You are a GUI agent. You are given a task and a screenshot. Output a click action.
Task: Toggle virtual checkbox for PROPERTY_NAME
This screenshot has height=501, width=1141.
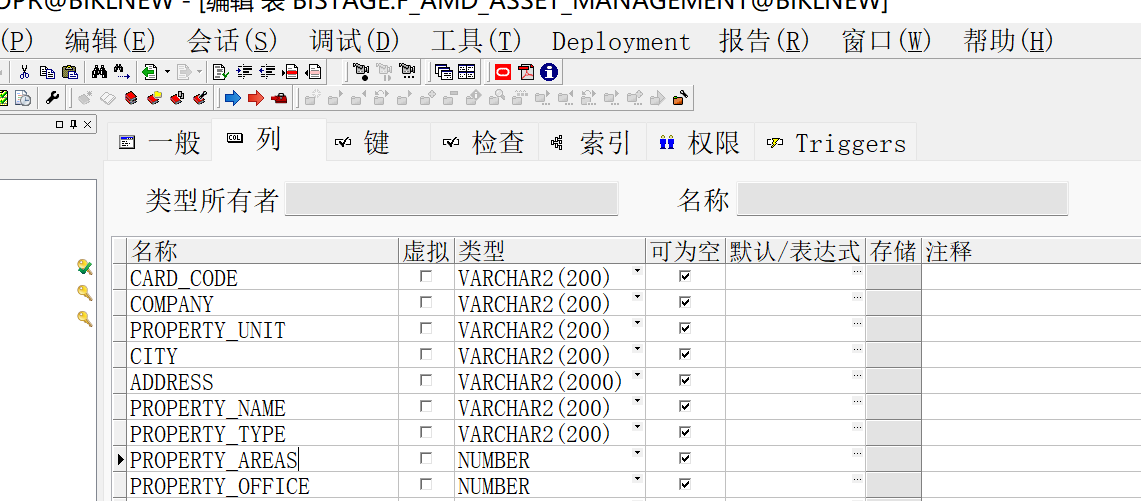click(x=426, y=406)
